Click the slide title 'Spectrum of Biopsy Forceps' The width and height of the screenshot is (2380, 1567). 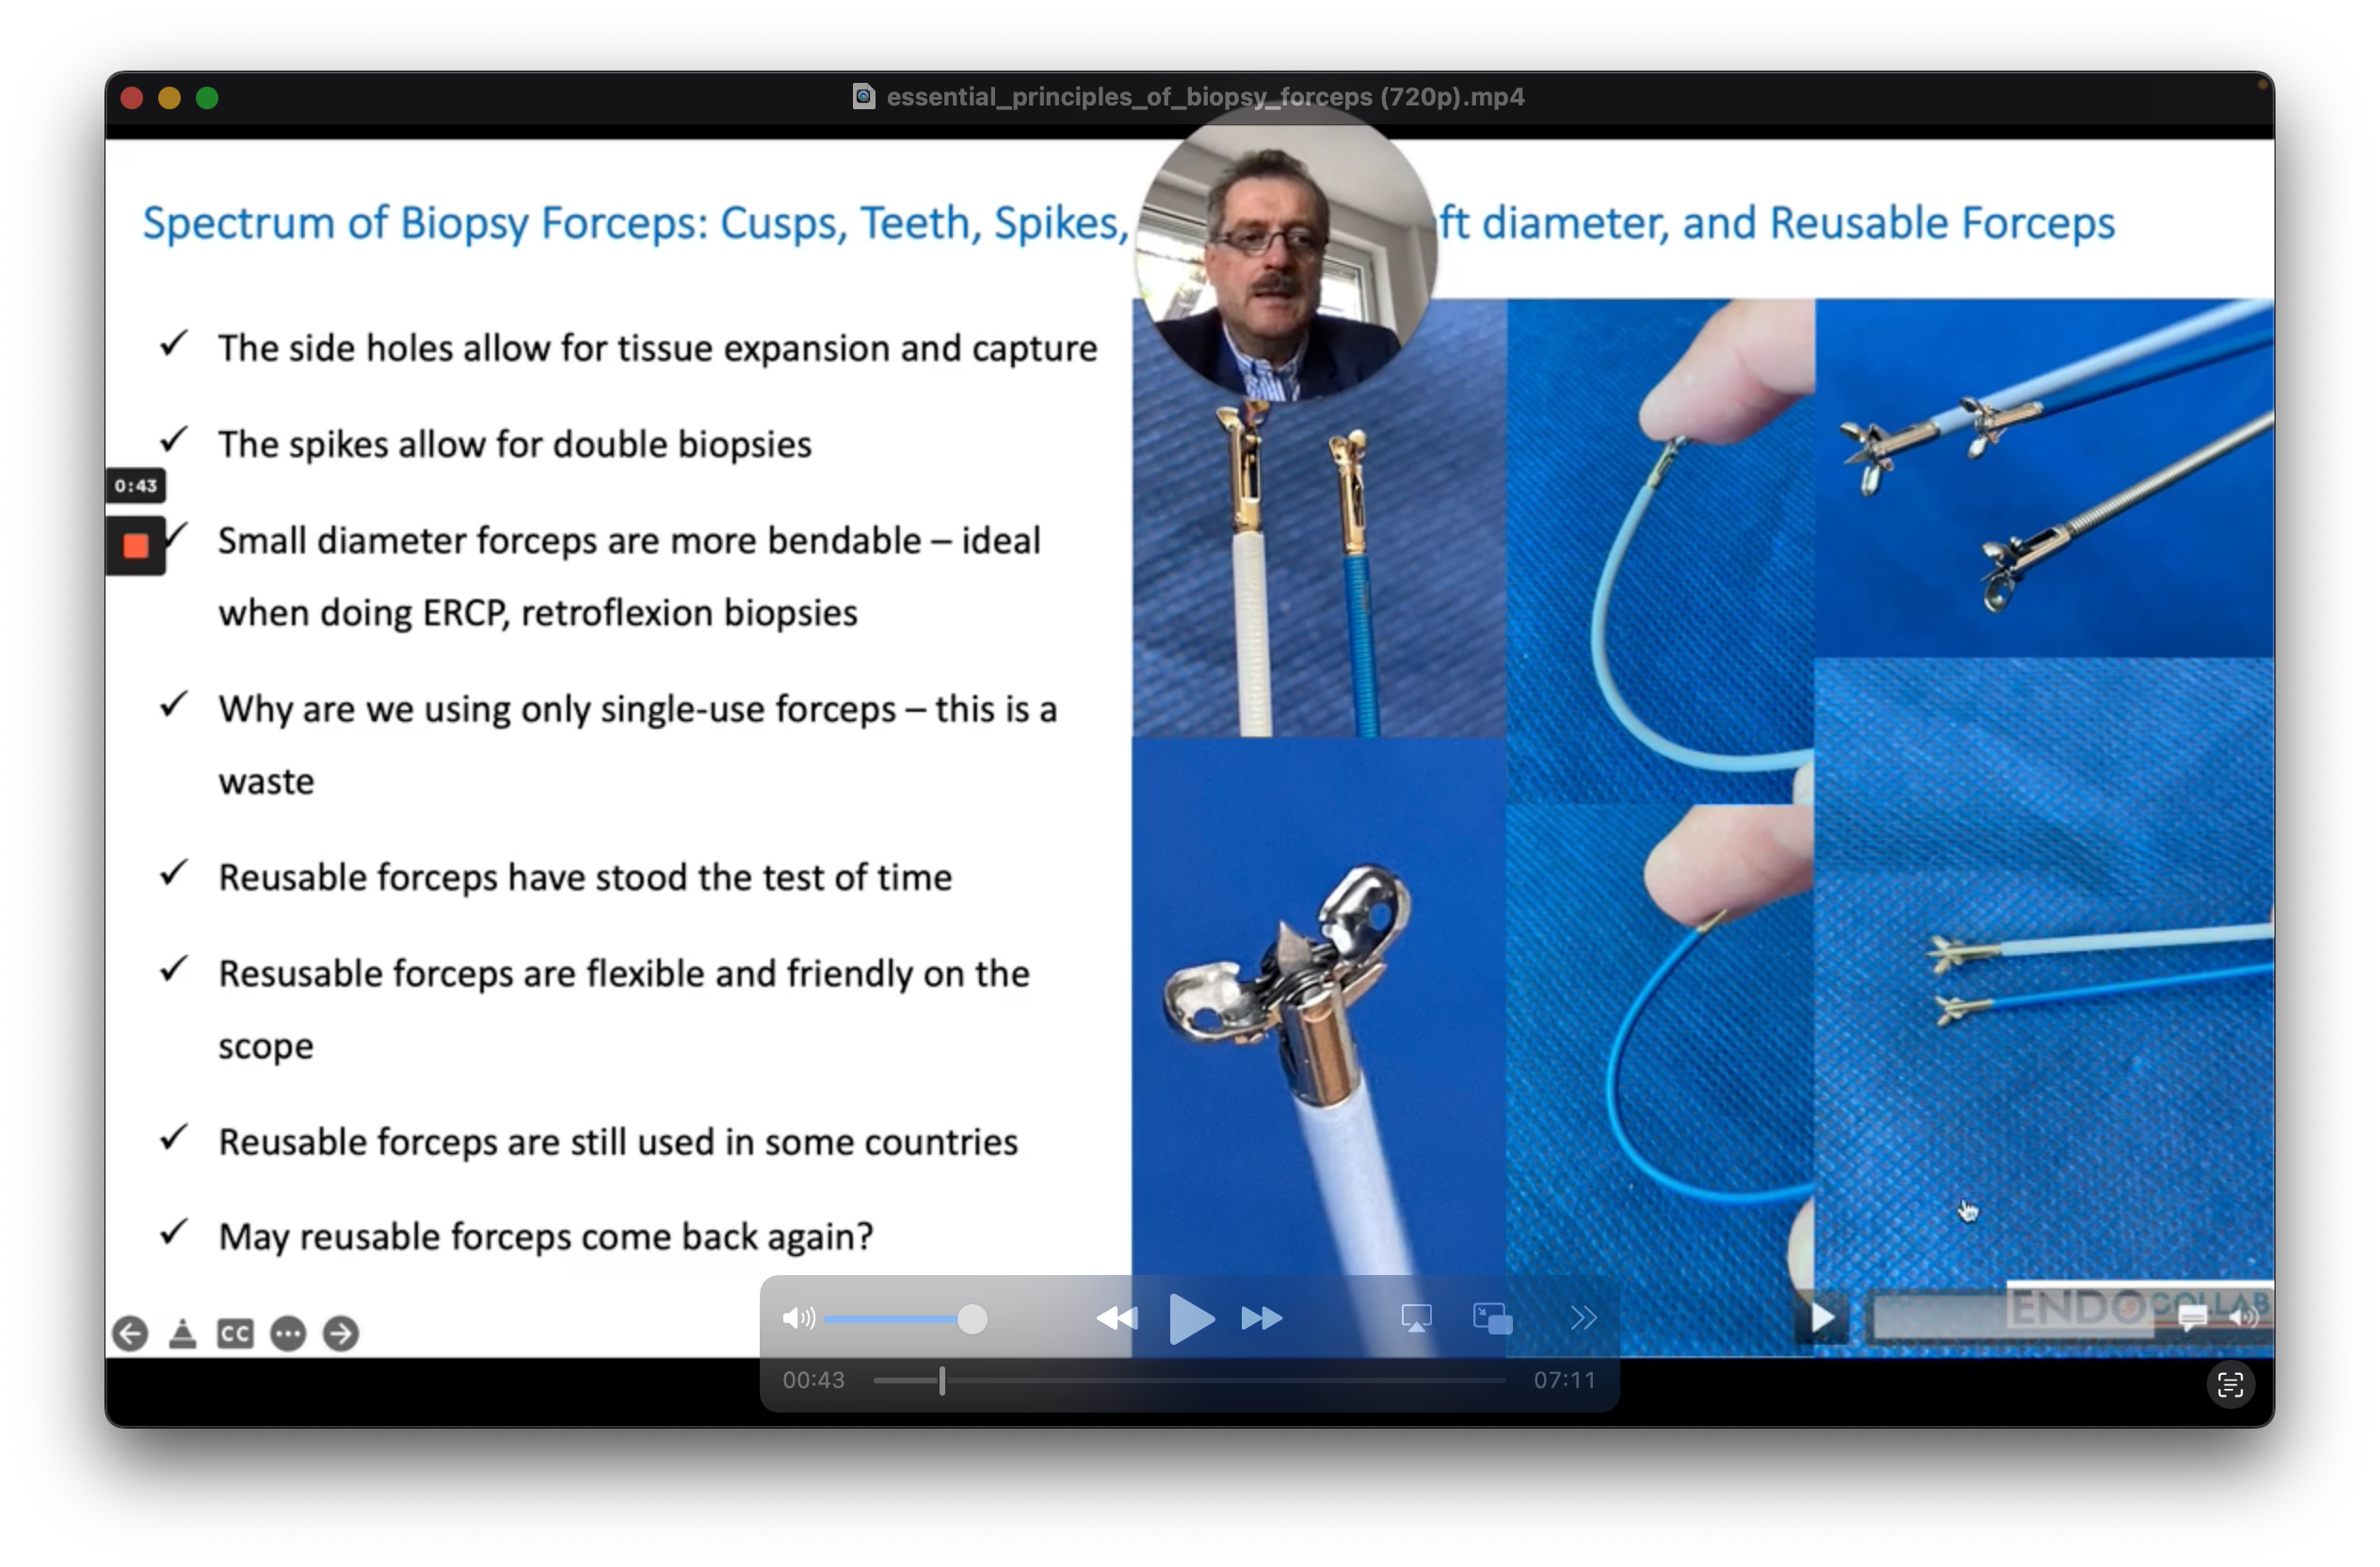[636, 223]
